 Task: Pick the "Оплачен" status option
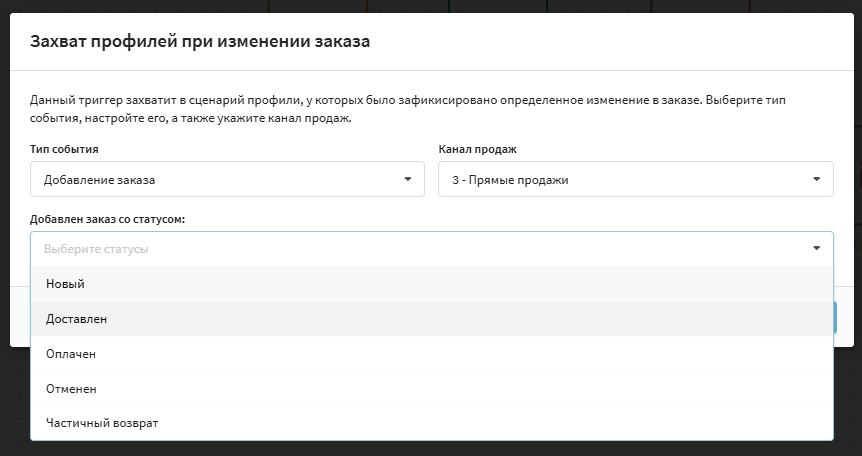tap(432, 354)
